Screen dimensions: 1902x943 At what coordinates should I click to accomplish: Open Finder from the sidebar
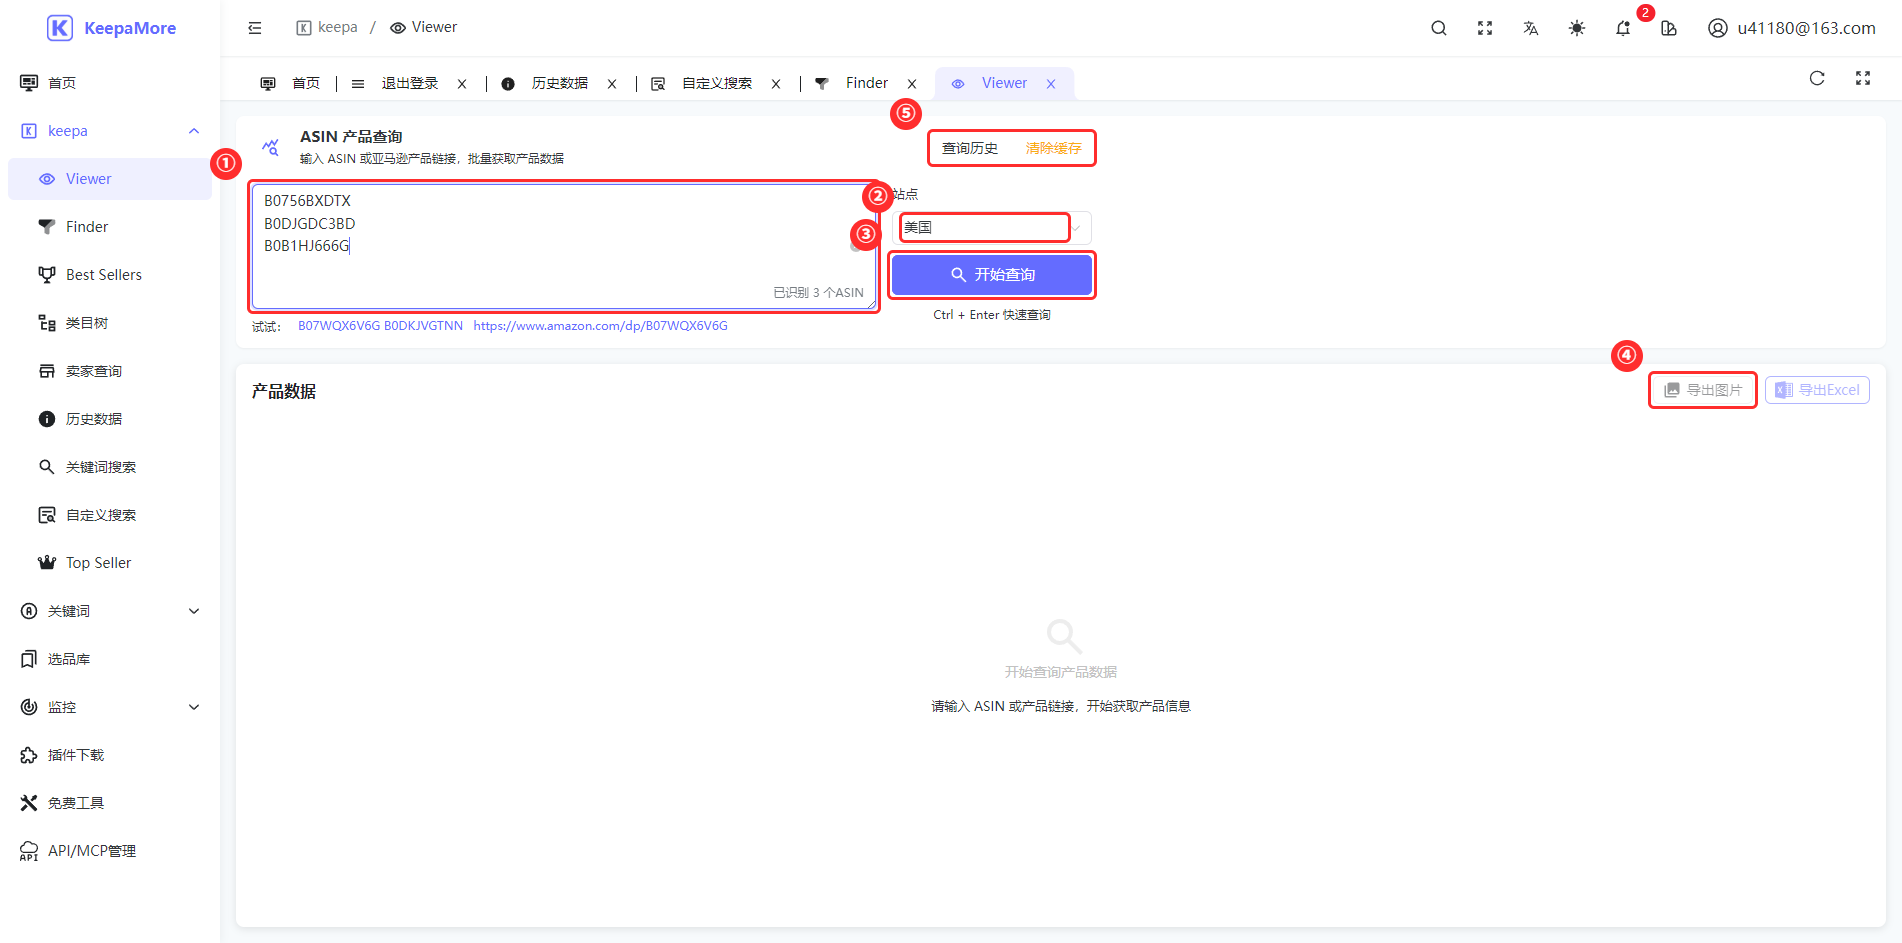click(x=110, y=227)
